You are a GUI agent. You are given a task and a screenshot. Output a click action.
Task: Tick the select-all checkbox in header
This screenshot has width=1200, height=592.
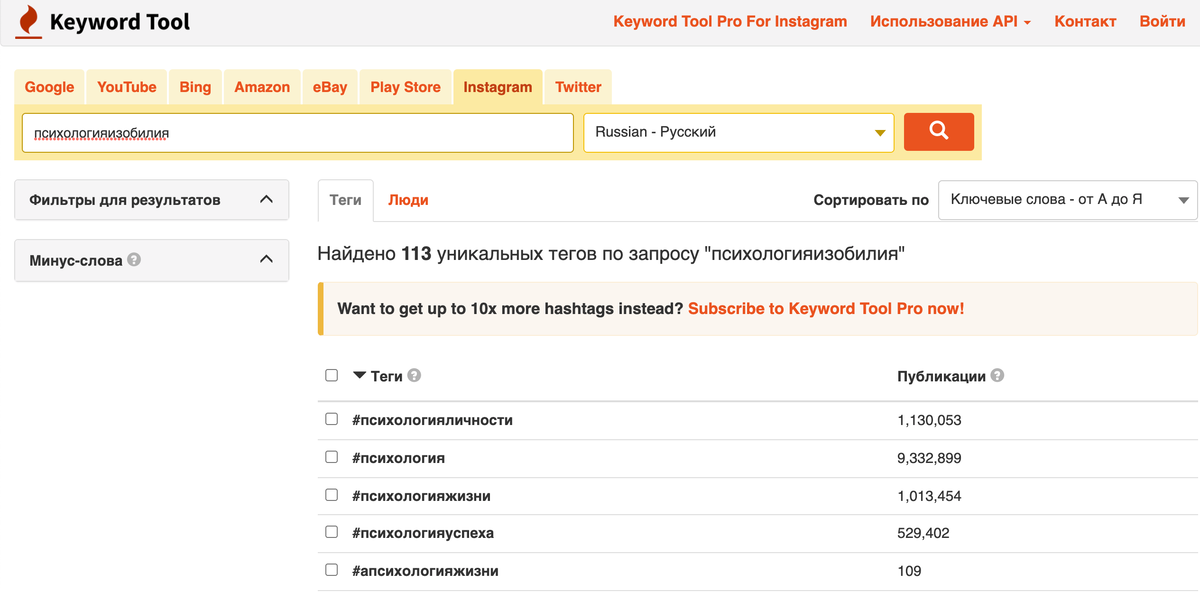click(331, 376)
